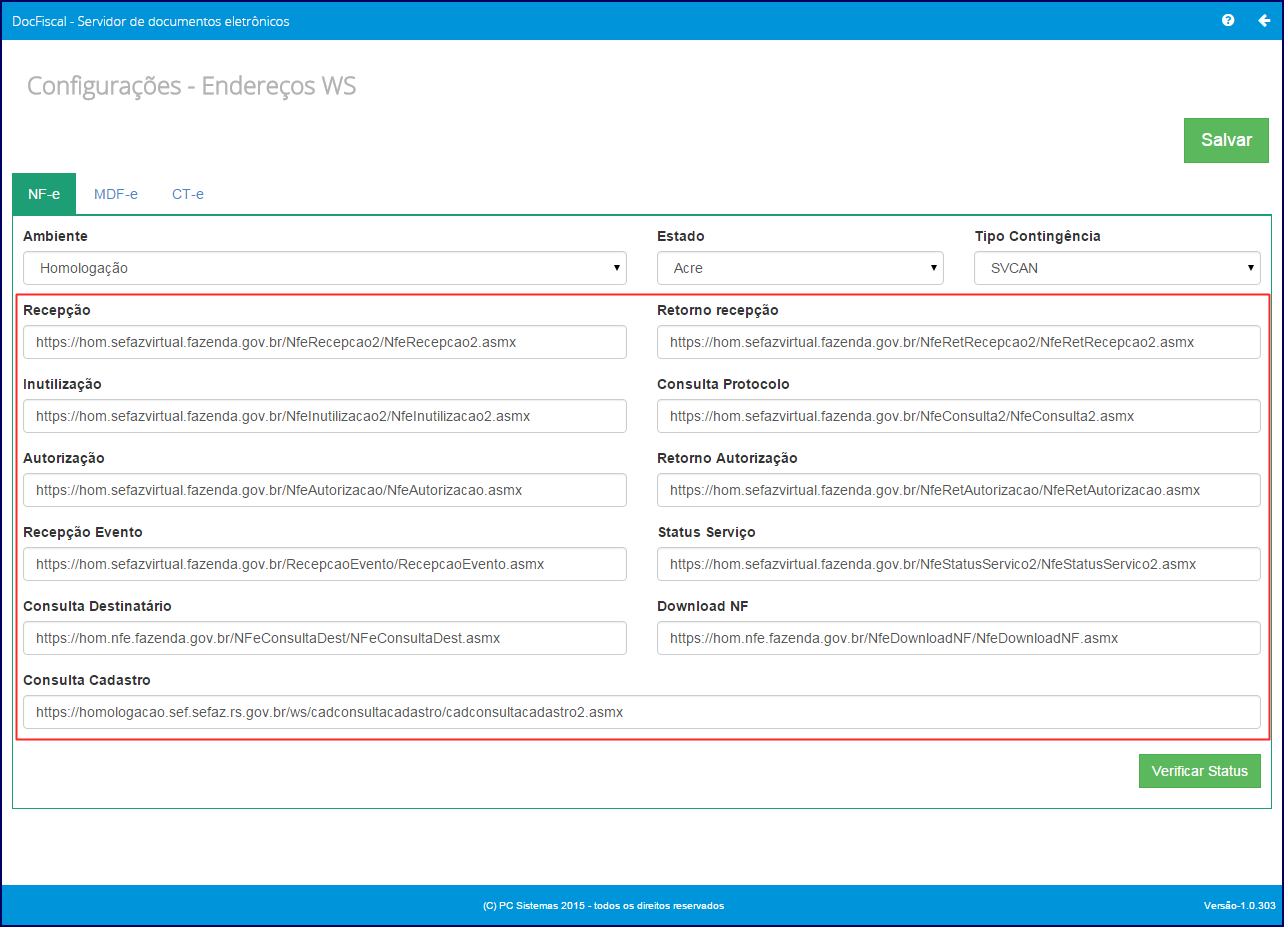
Task: Click the 'Ambiente' label
Action: coord(55,236)
